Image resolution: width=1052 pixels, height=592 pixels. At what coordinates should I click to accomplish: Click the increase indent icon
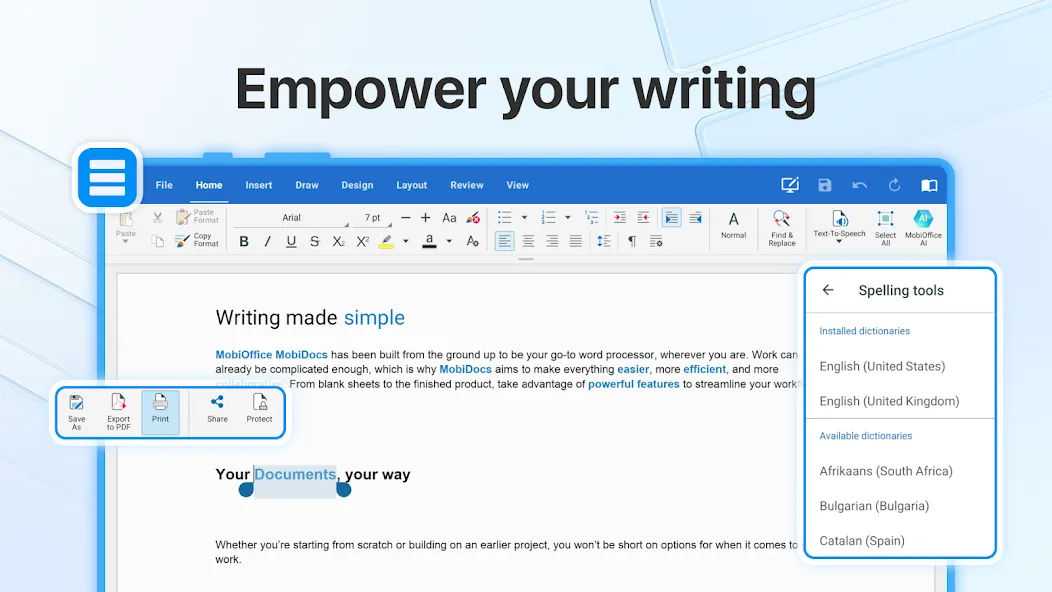coord(619,217)
